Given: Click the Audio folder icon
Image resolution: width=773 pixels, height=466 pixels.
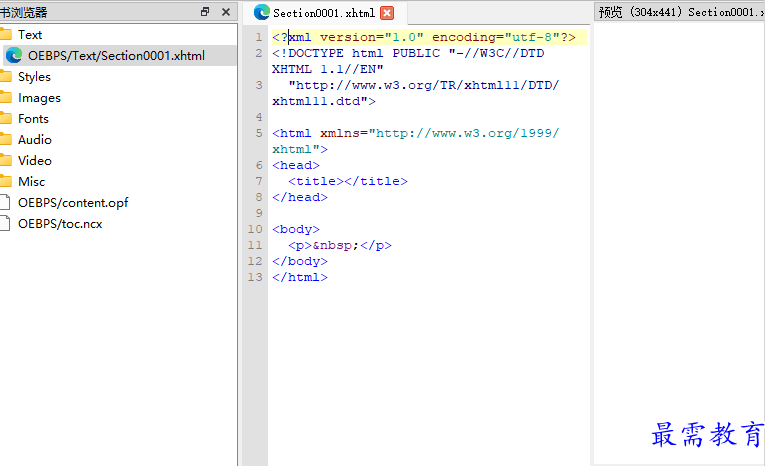Looking at the screenshot, I should coord(5,139).
